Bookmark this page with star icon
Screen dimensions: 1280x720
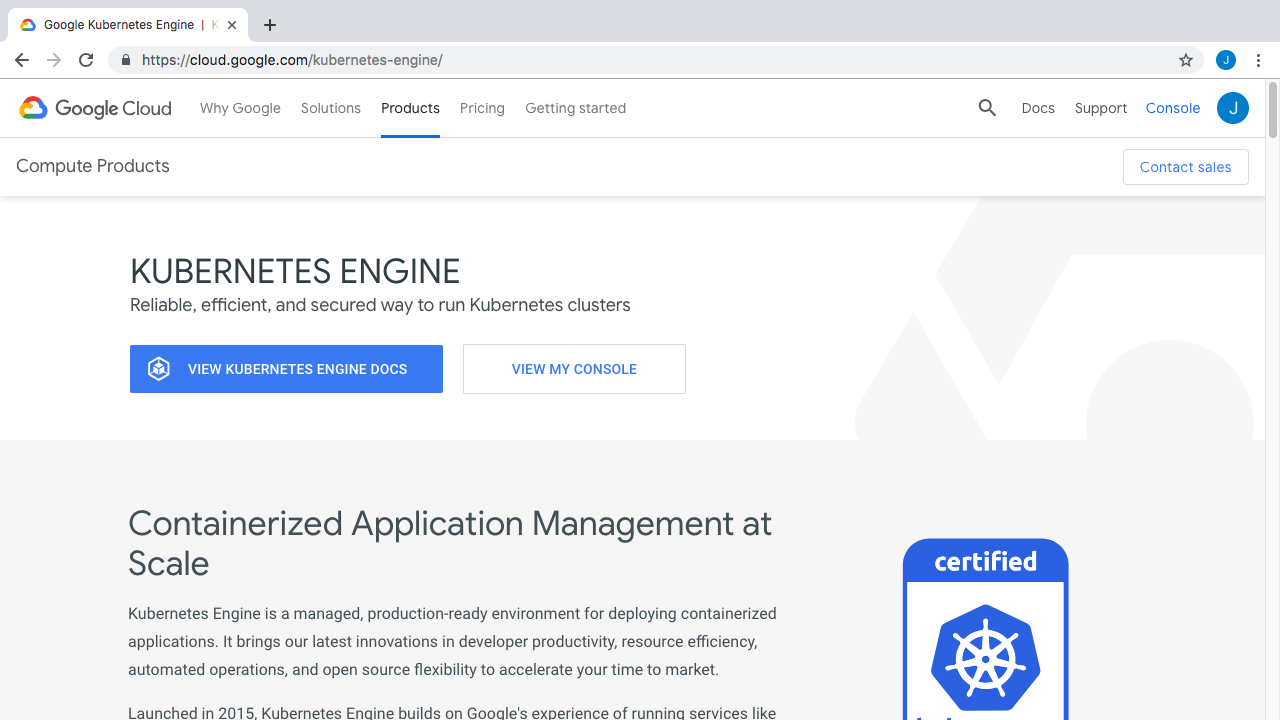click(1186, 60)
